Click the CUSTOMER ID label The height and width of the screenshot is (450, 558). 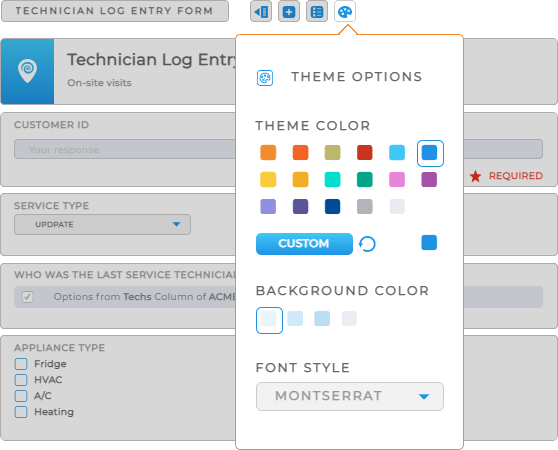(x=52, y=125)
